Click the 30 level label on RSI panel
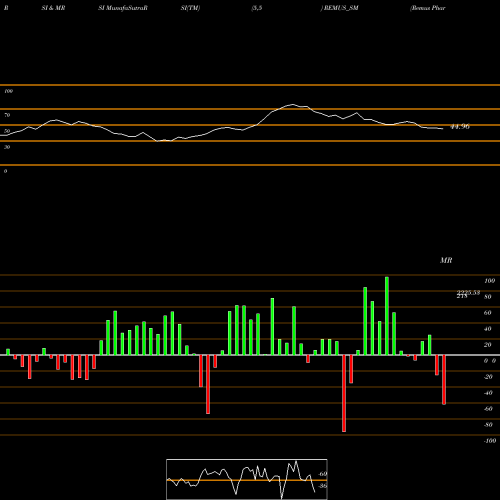500x500 pixels. [x=7, y=147]
